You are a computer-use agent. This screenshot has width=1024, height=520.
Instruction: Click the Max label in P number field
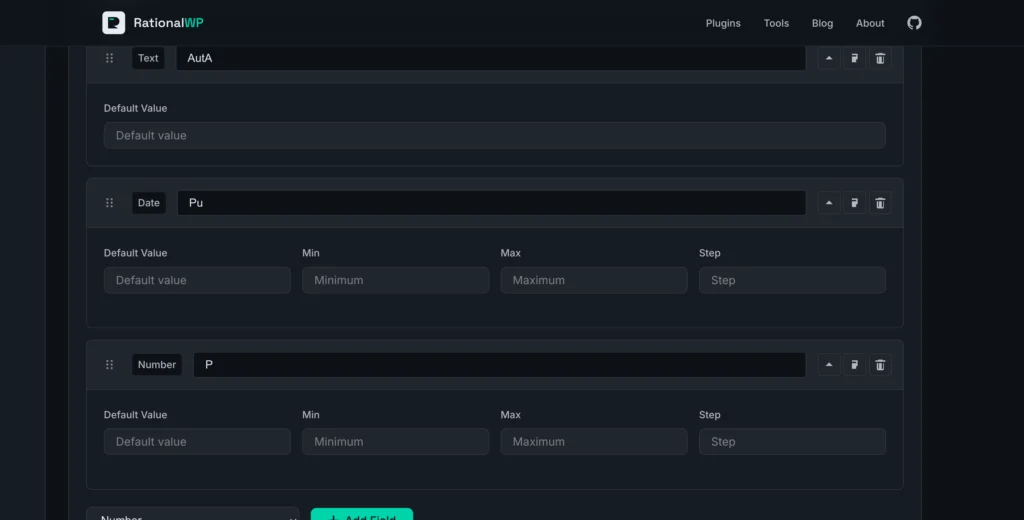coord(511,415)
